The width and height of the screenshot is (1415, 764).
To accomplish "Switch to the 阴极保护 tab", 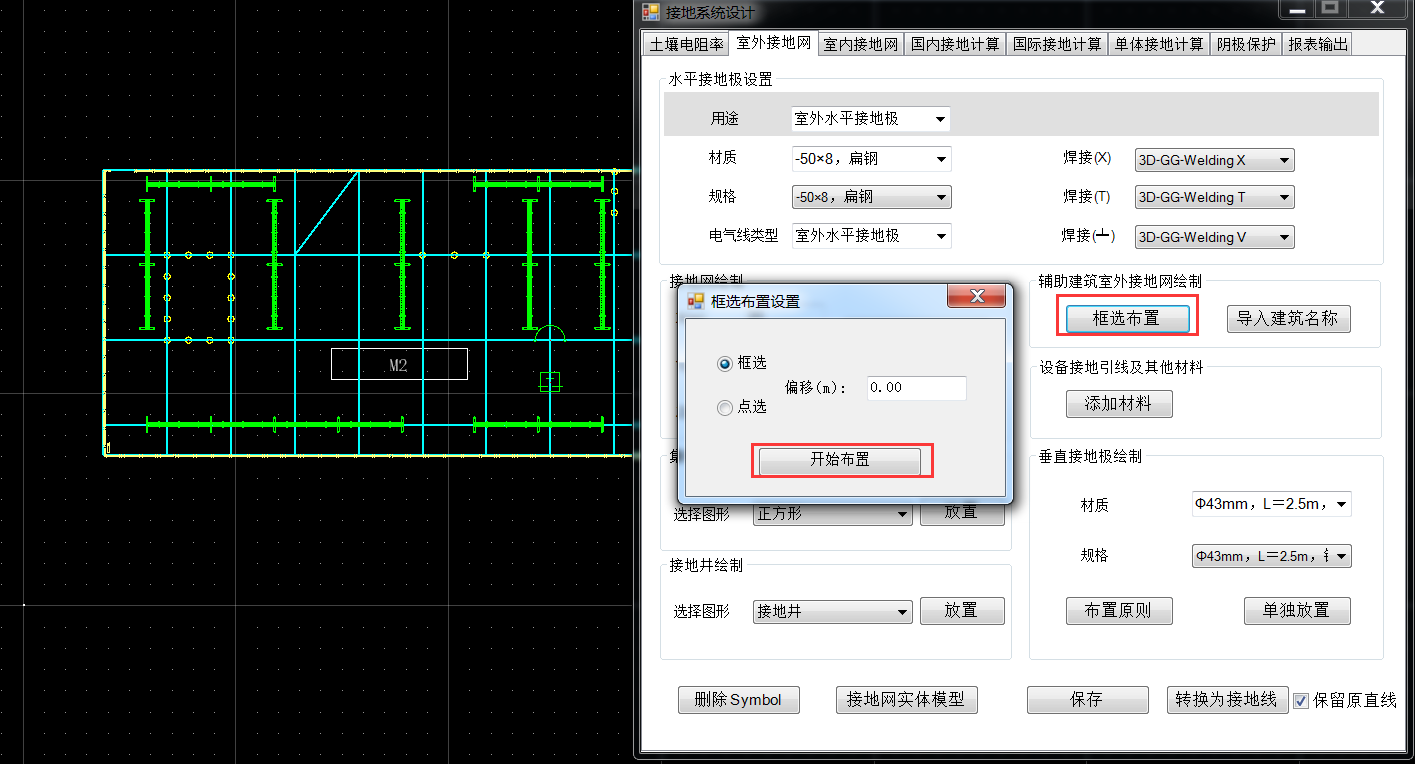I will (x=1246, y=44).
